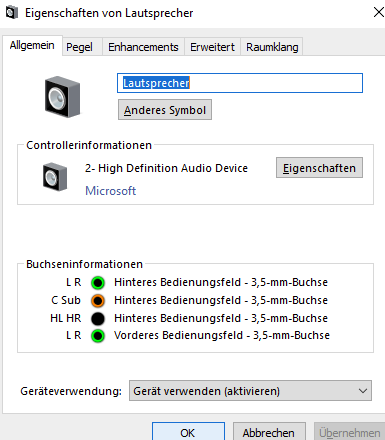Click green jack icon for Vorderes Bedienungsfeld
385x440 pixels.
pos(98,336)
